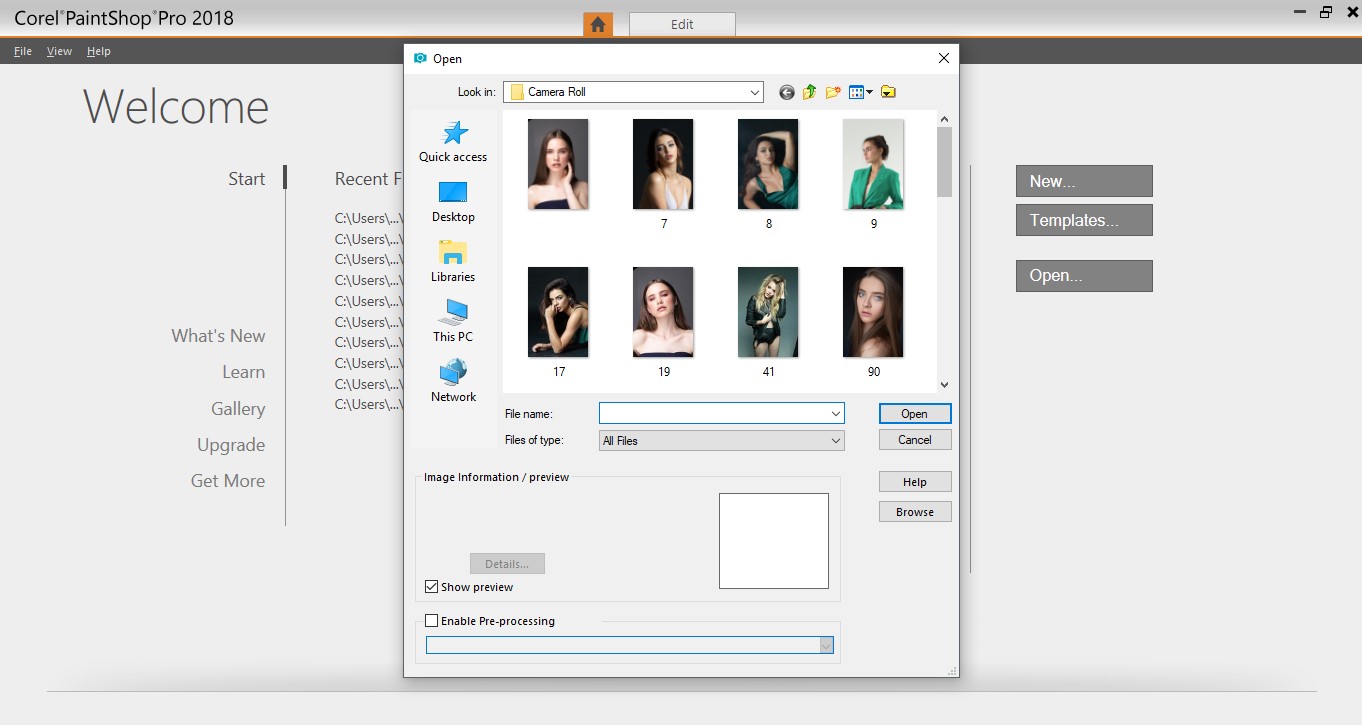Open the Help menu
The height and width of the screenshot is (725, 1362).
pos(98,51)
